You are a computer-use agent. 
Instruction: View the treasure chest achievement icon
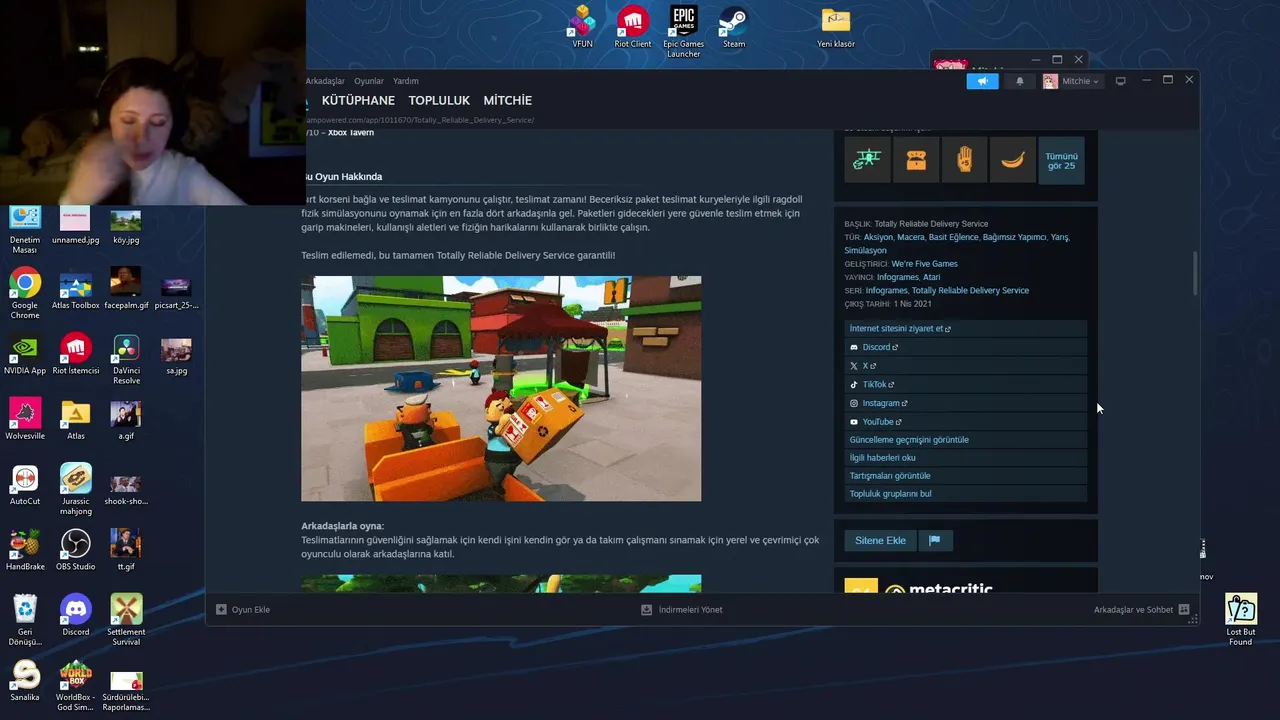tap(916, 159)
